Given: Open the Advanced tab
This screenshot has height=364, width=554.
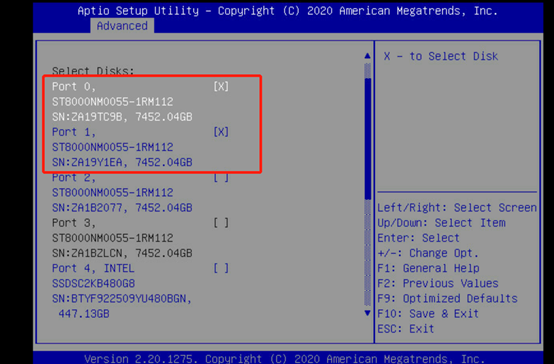Looking at the screenshot, I should pos(122,26).
